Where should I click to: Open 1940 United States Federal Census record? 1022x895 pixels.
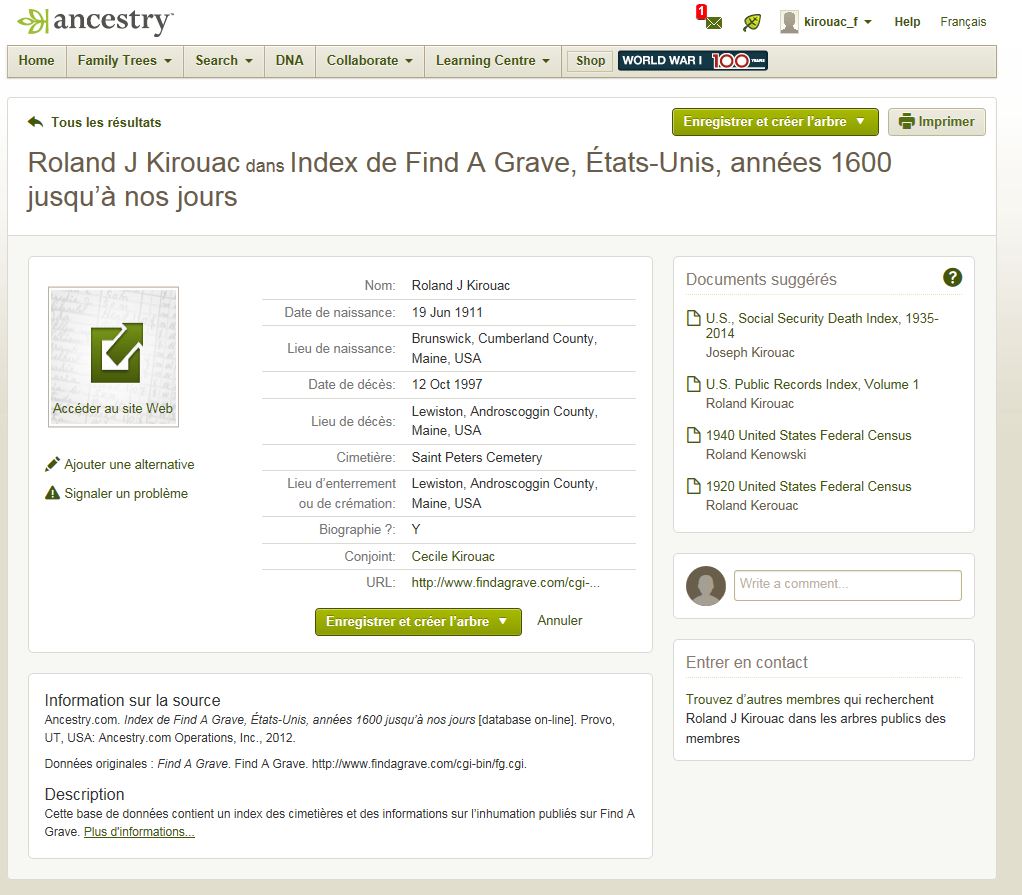pos(808,435)
